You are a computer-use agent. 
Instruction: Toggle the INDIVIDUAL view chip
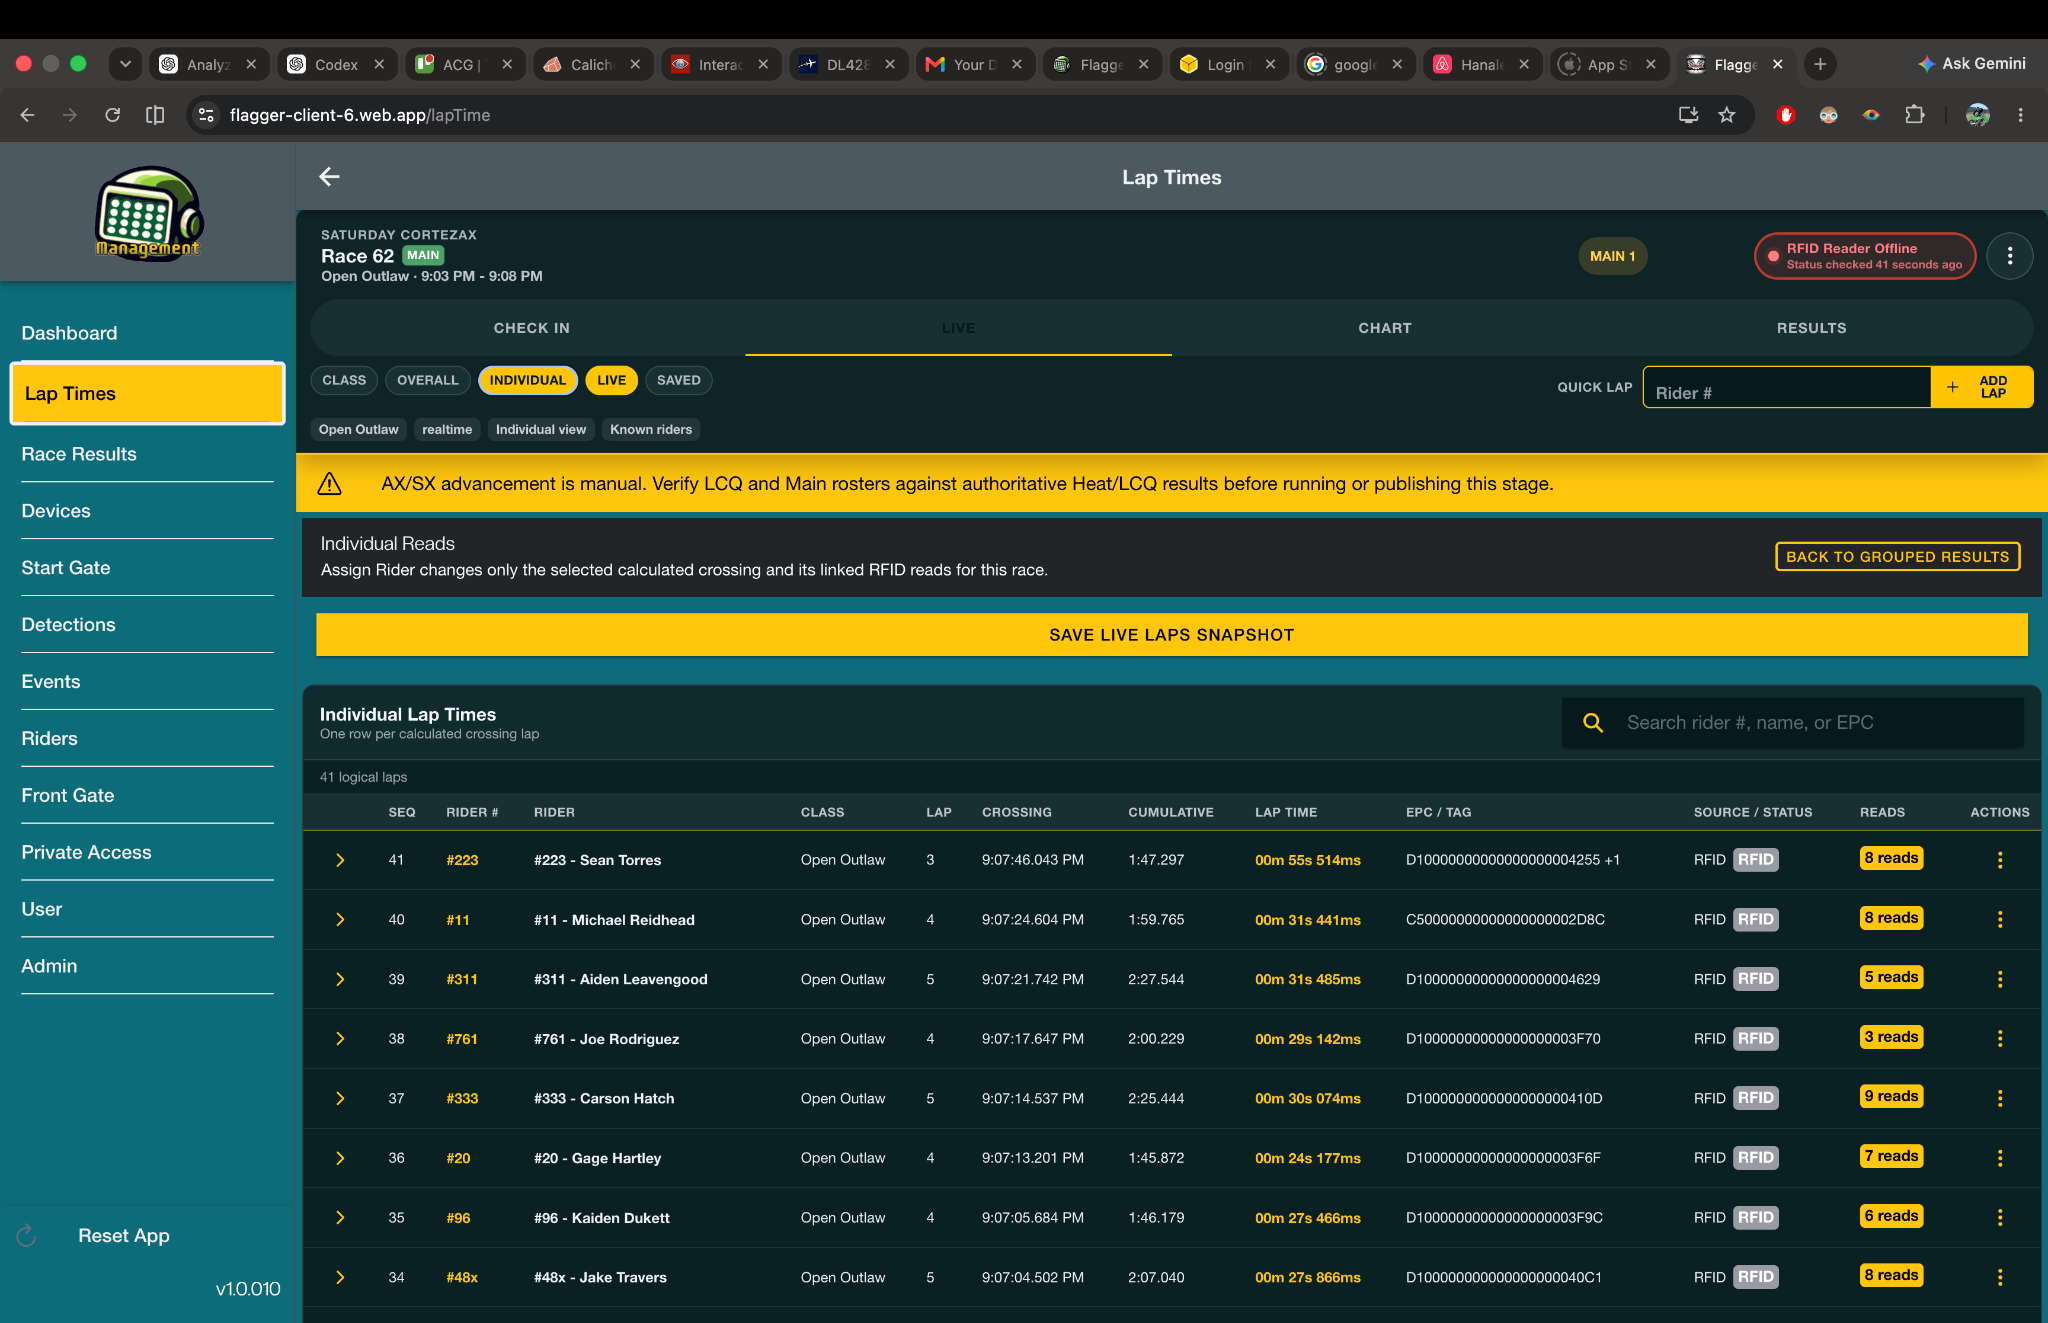tap(527, 380)
